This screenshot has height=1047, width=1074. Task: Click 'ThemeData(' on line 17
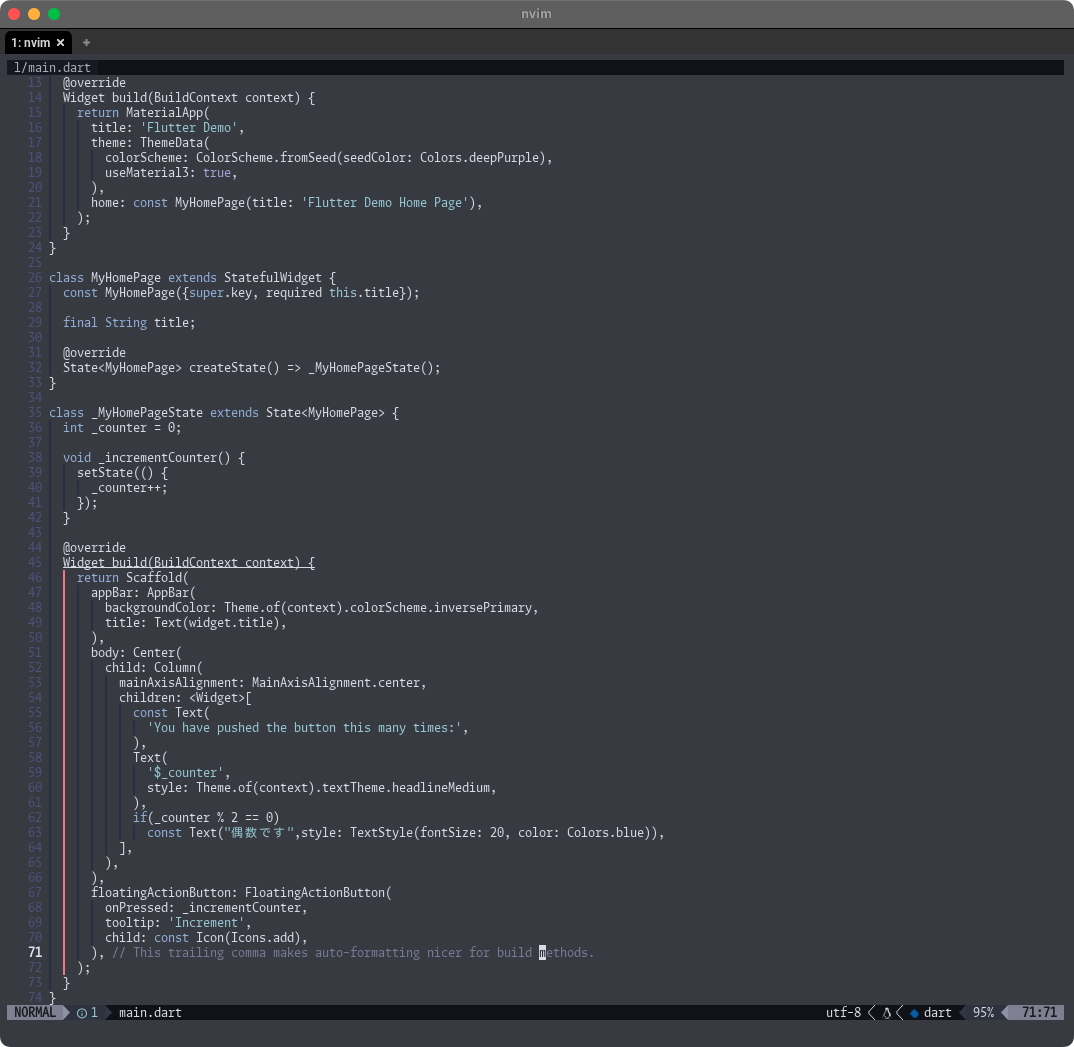(175, 142)
